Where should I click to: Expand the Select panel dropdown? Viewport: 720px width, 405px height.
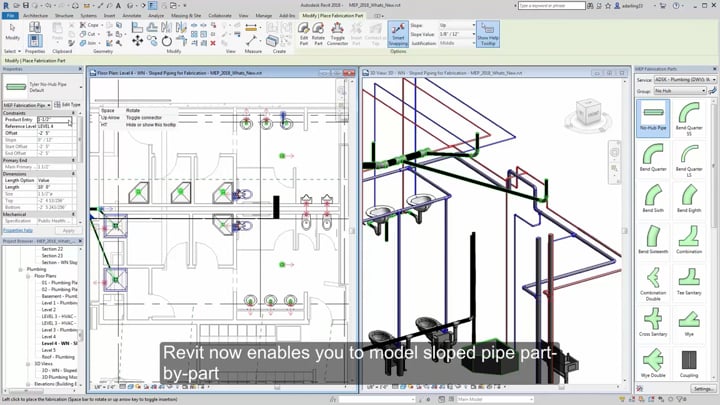[x=12, y=51]
